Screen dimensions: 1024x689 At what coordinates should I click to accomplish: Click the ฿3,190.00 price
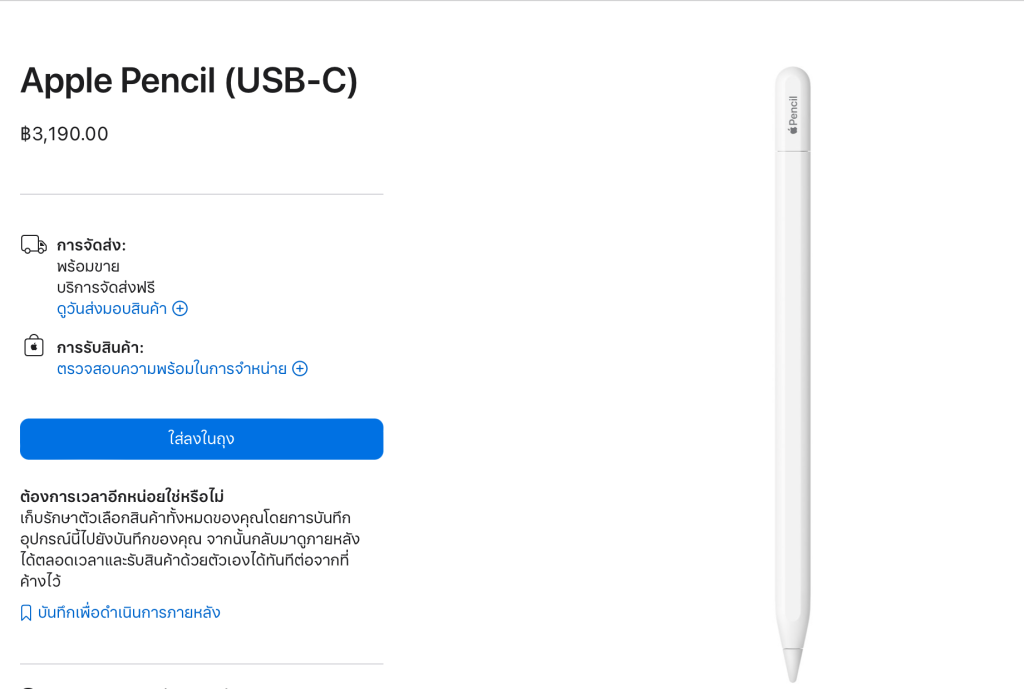tap(64, 134)
